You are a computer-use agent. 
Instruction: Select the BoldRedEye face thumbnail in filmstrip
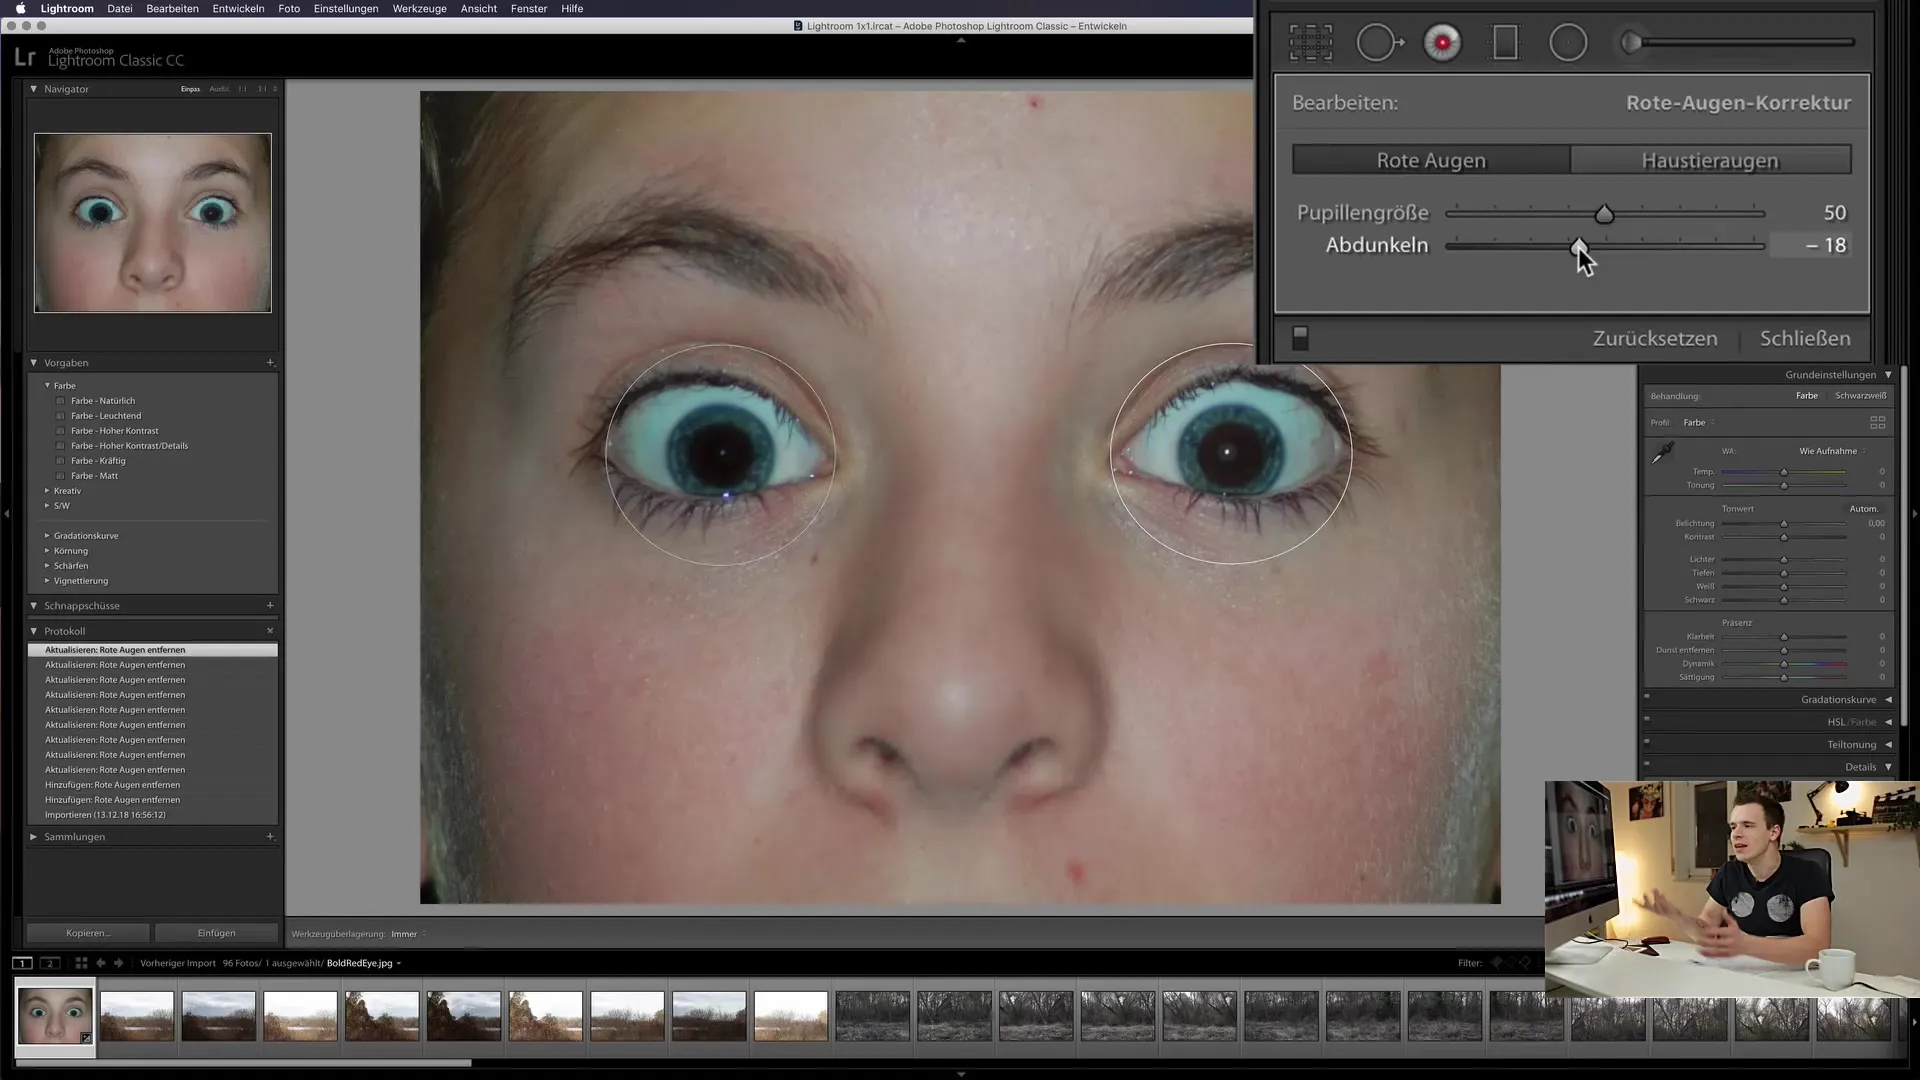[x=55, y=1015]
